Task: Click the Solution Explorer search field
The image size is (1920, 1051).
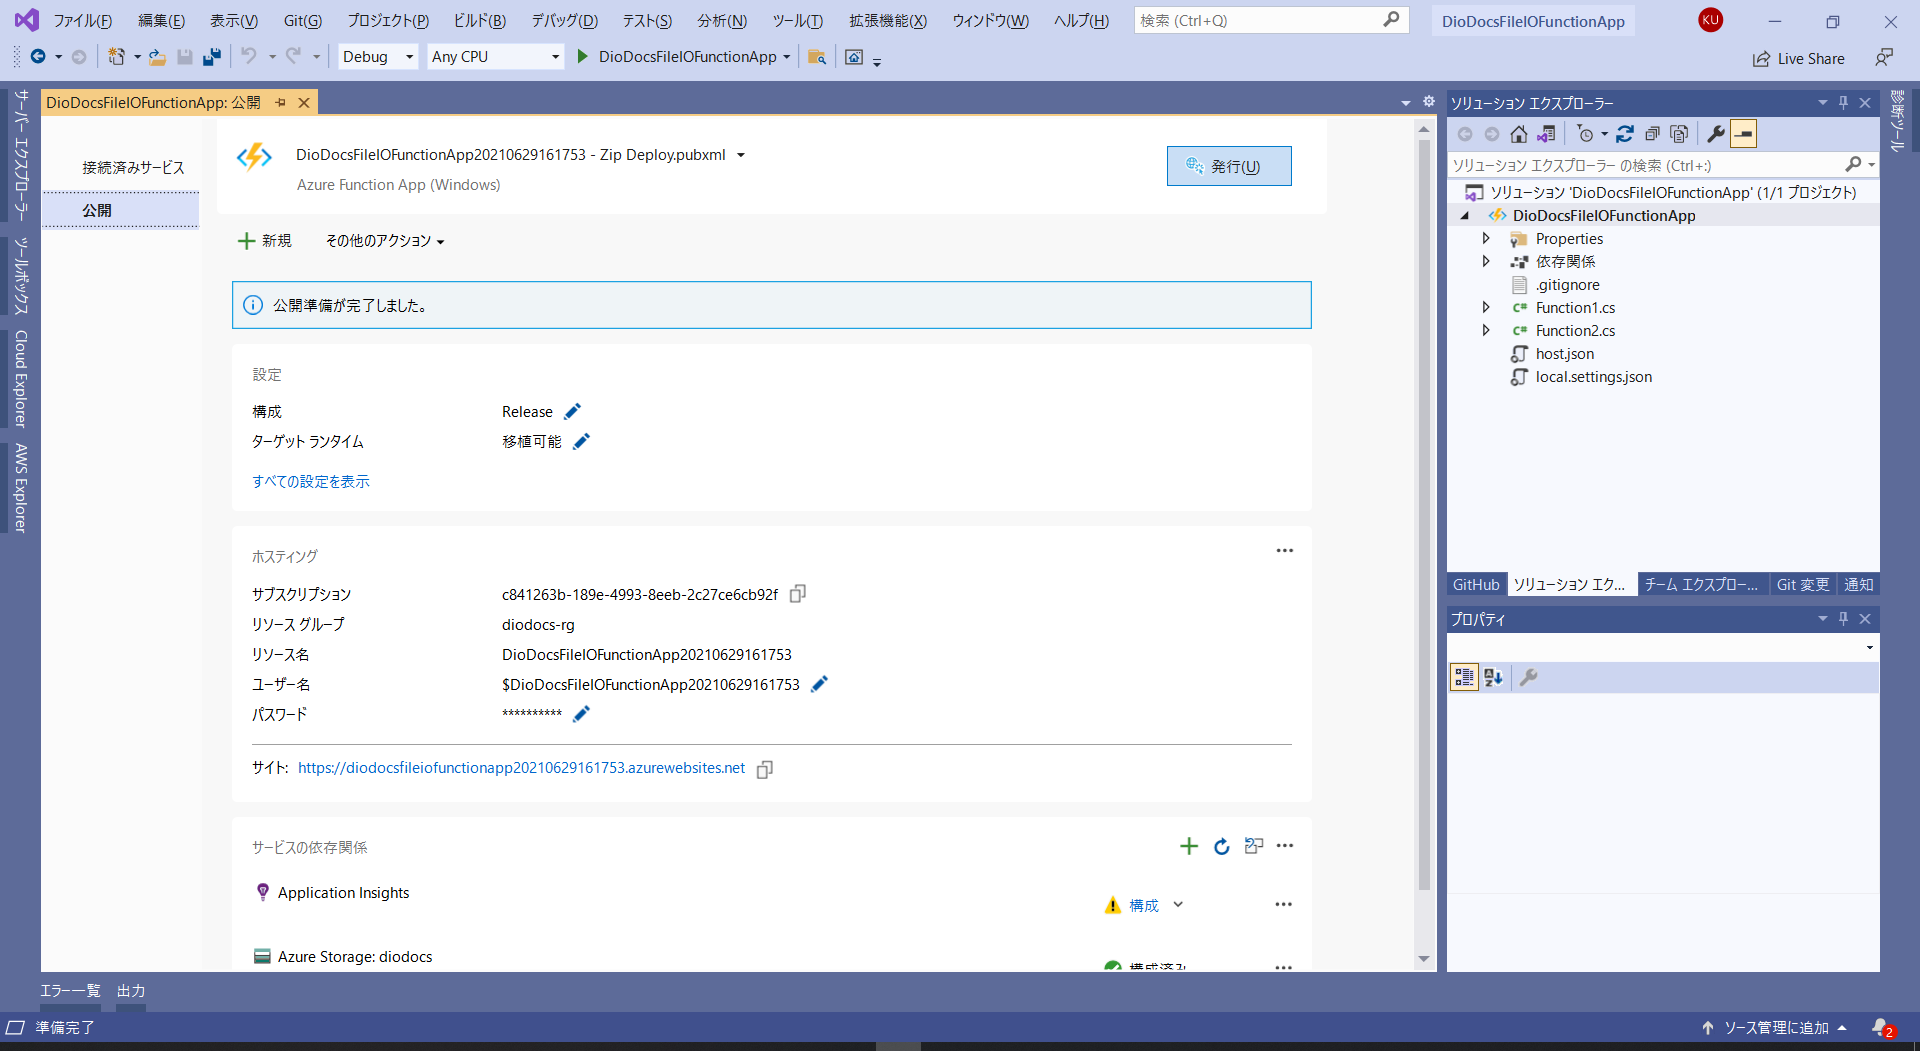Action: coord(1662,166)
